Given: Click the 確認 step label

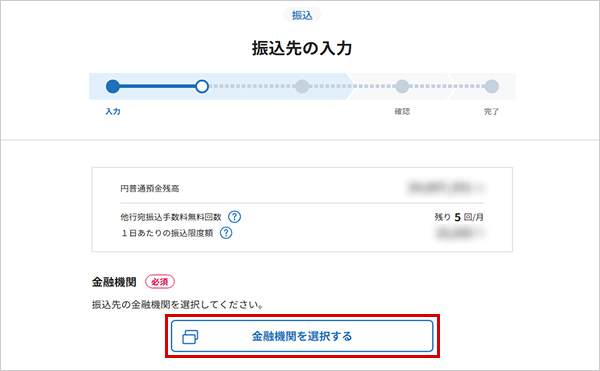Looking at the screenshot, I should coord(402,111).
